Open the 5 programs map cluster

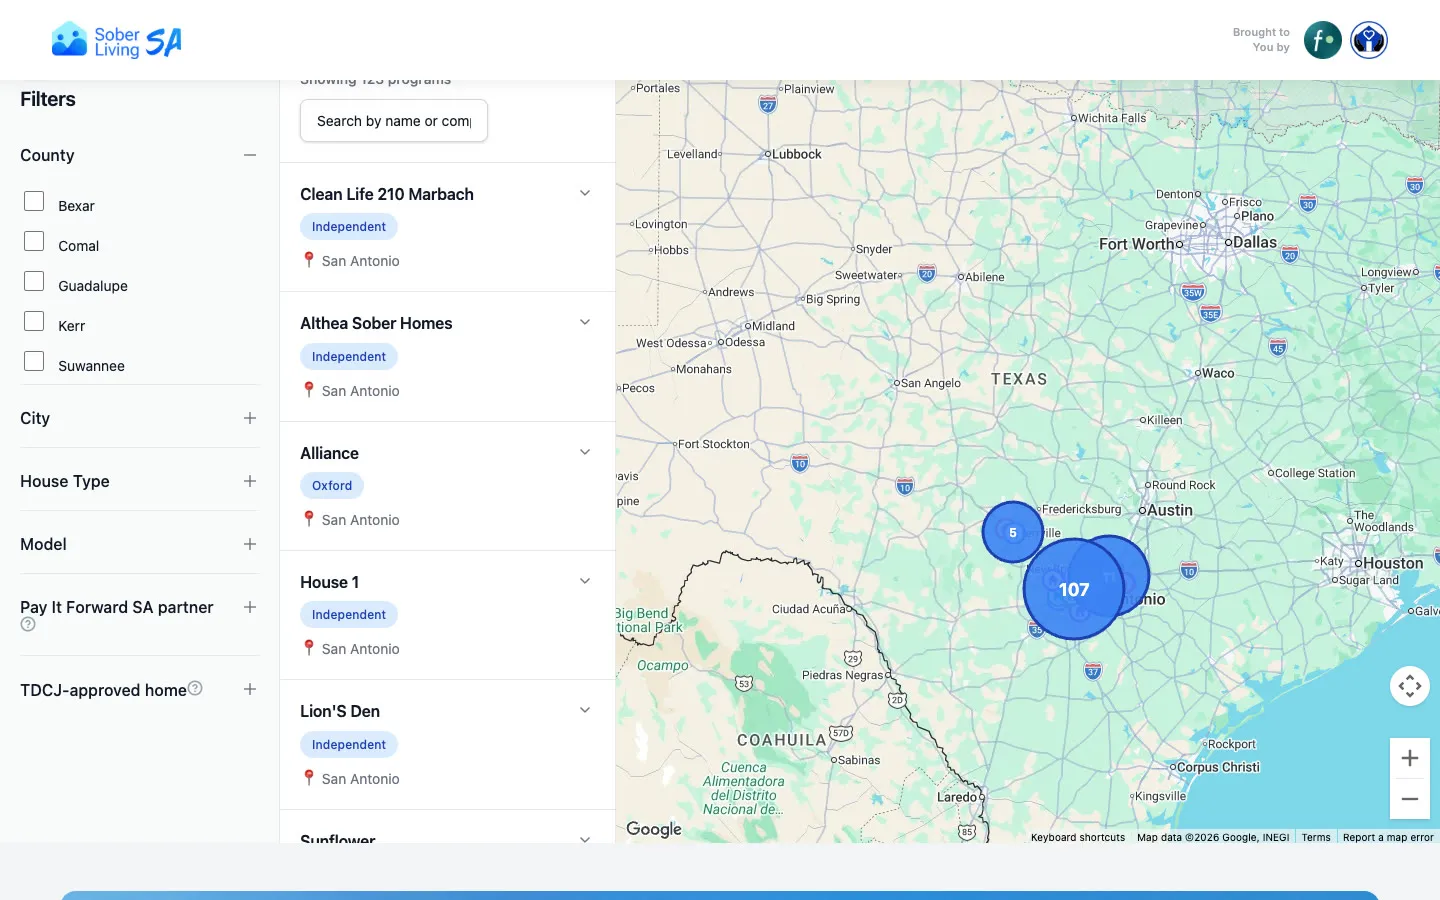1012,532
